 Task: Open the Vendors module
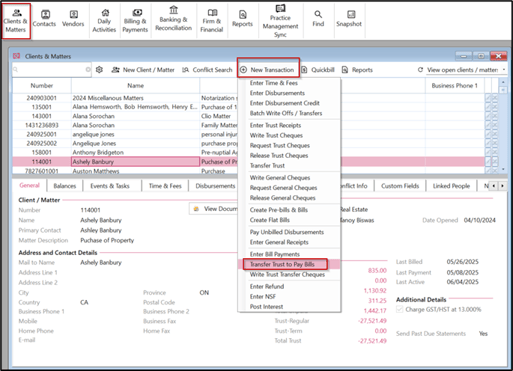[73, 19]
